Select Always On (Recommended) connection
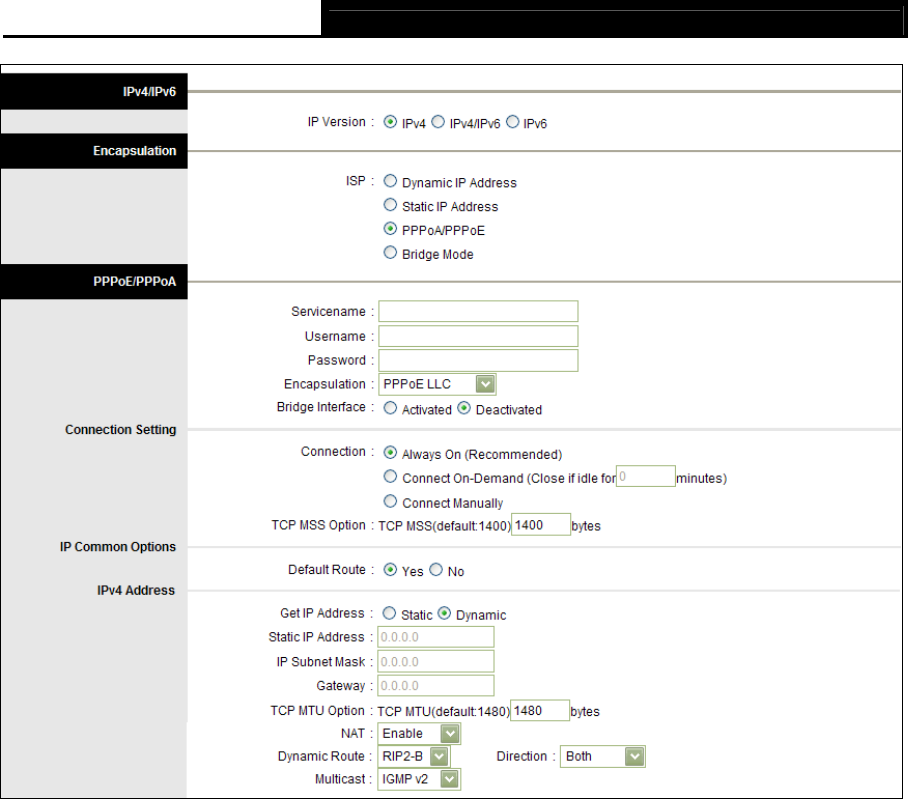 390,453
